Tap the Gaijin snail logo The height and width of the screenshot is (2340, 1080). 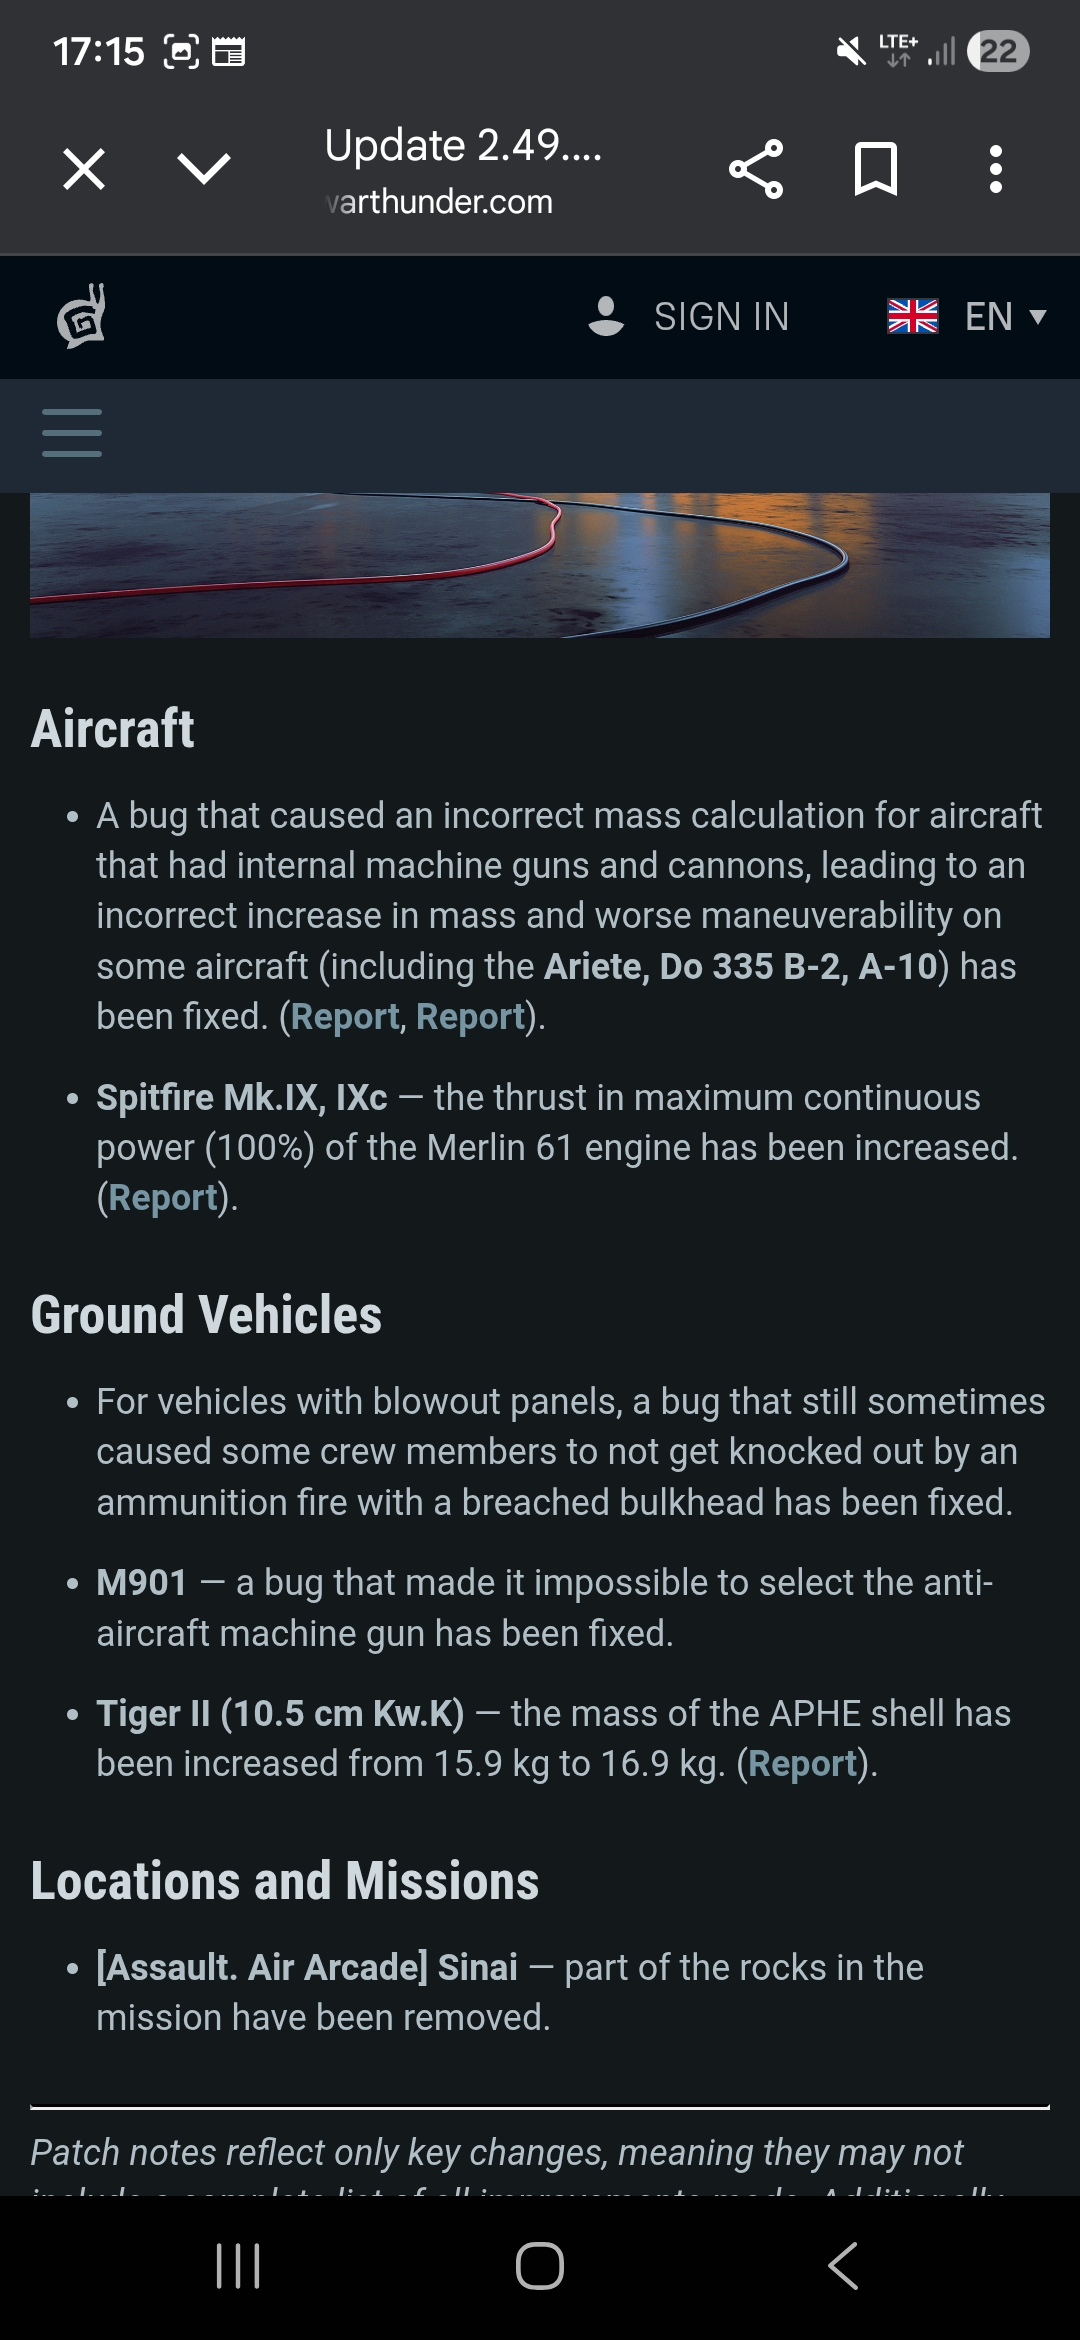[x=82, y=316]
